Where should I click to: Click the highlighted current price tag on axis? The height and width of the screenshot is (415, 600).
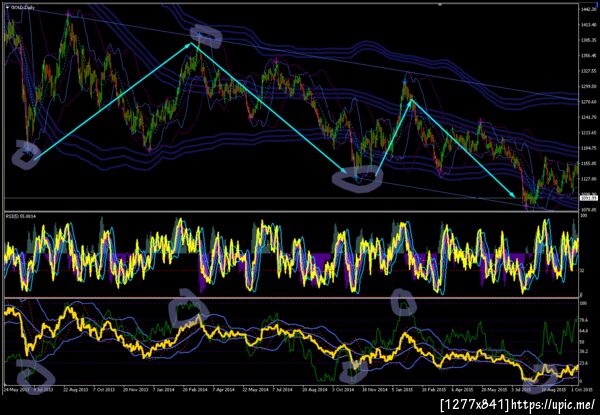[589, 198]
